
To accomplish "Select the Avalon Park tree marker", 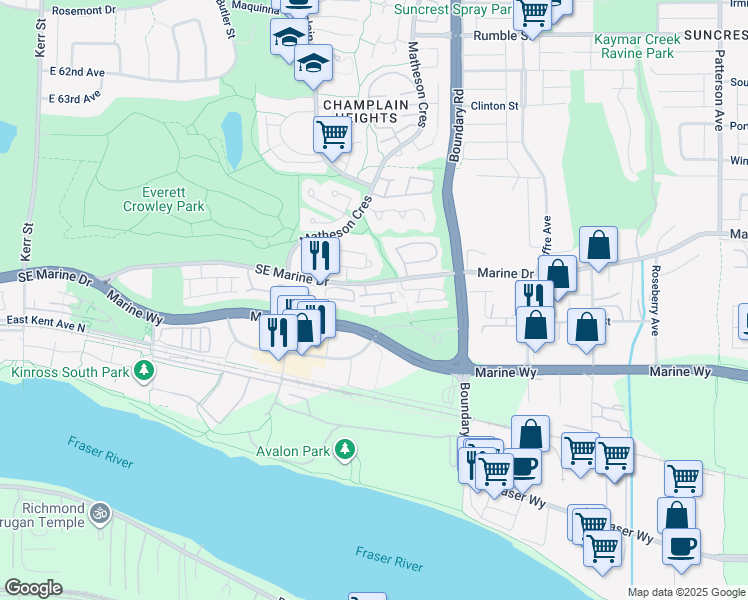I will coord(345,450).
